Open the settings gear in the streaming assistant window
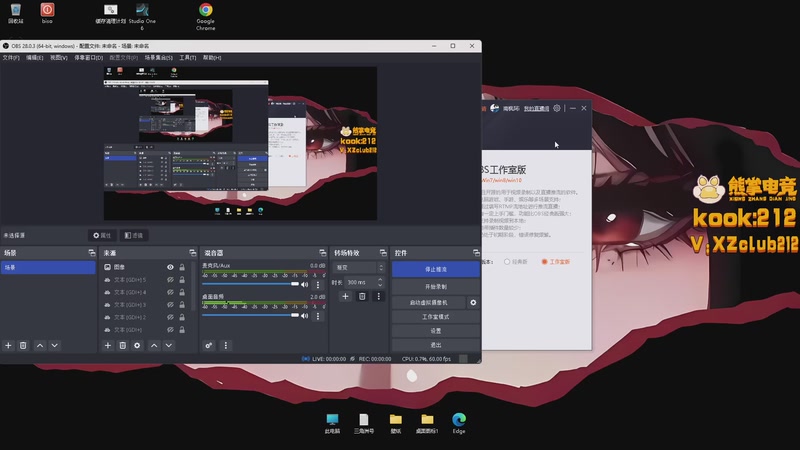This screenshot has height=450, width=800. point(557,108)
